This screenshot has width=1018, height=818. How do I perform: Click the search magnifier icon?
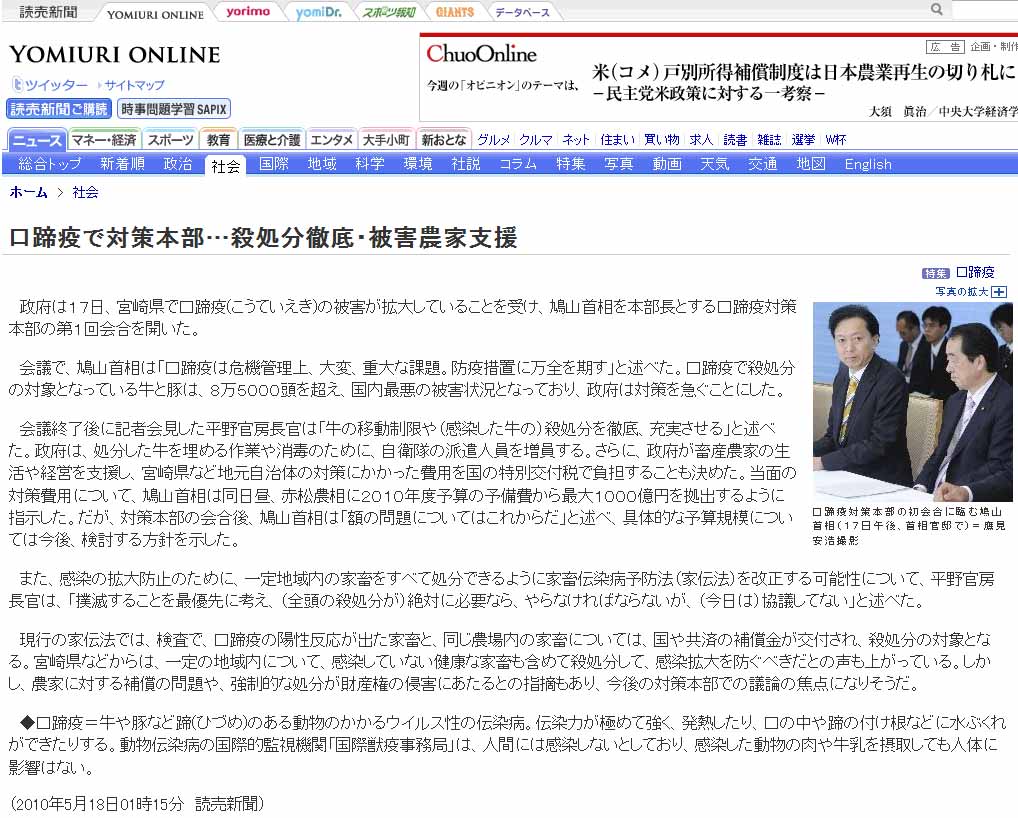coord(937,10)
